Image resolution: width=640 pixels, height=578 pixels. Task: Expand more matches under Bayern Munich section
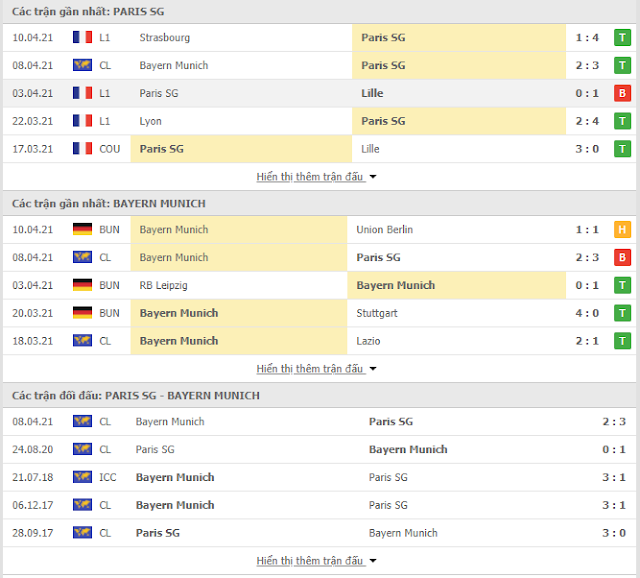coord(316,369)
